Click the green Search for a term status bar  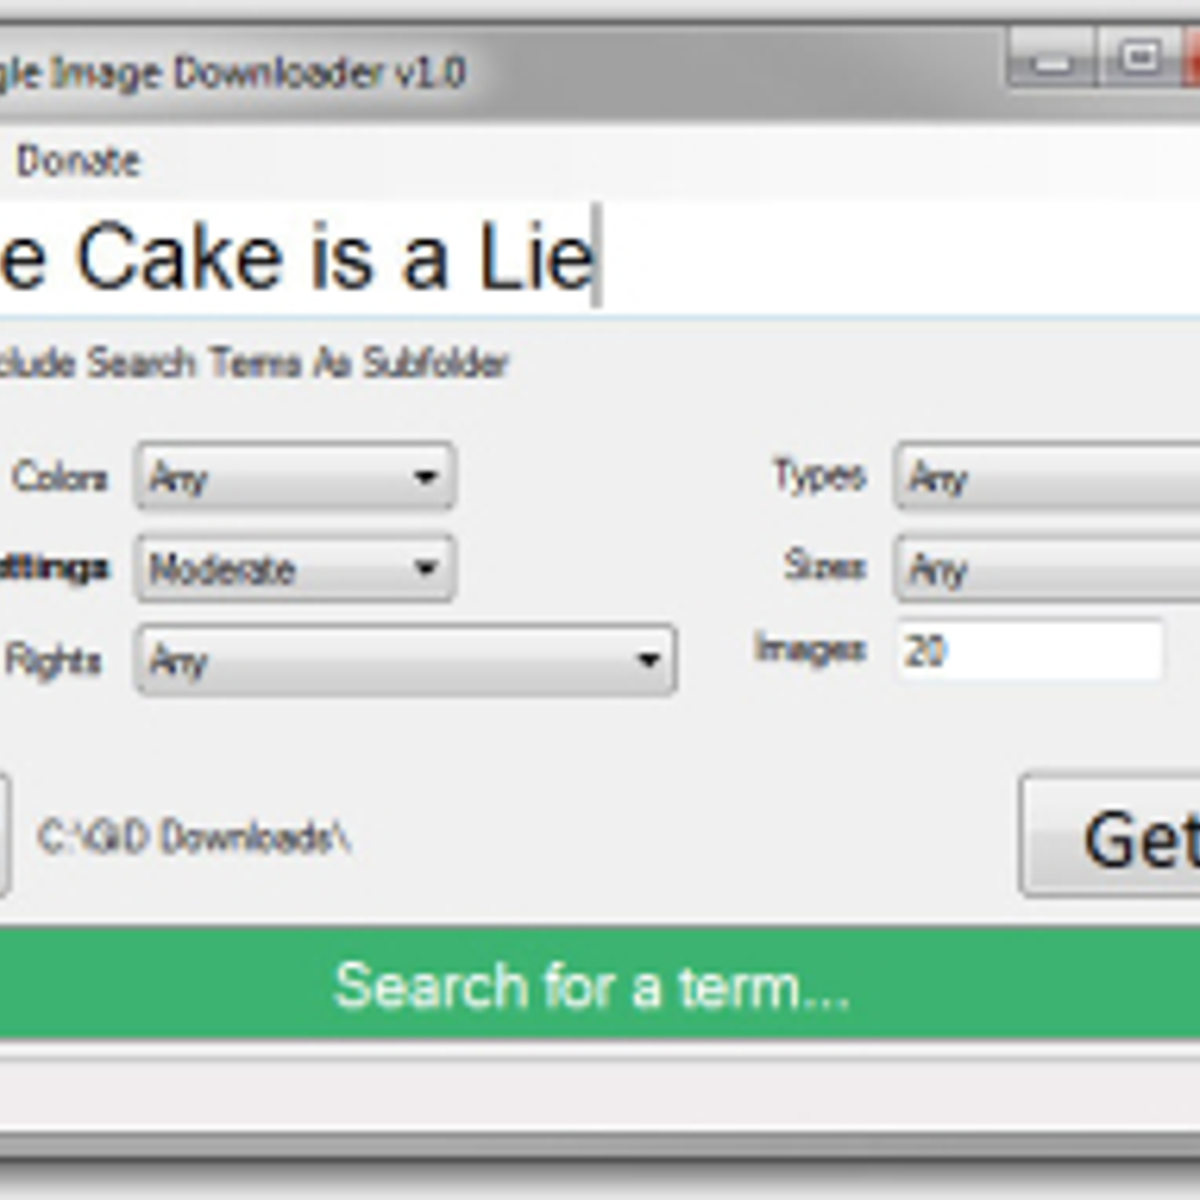point(592,986)
